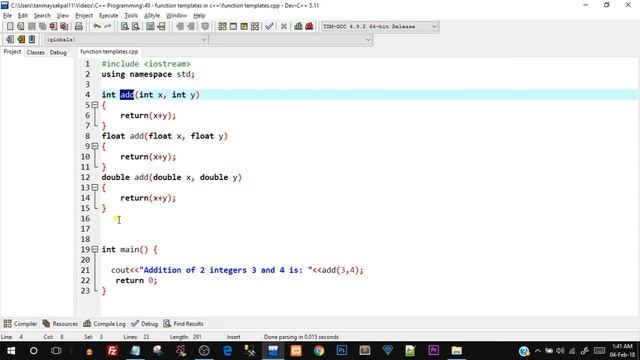Viewport: 640px width, 360px height.
Task: Click the Close file toolbar icon
Action: pyautogui.click(x=53, y=27)
